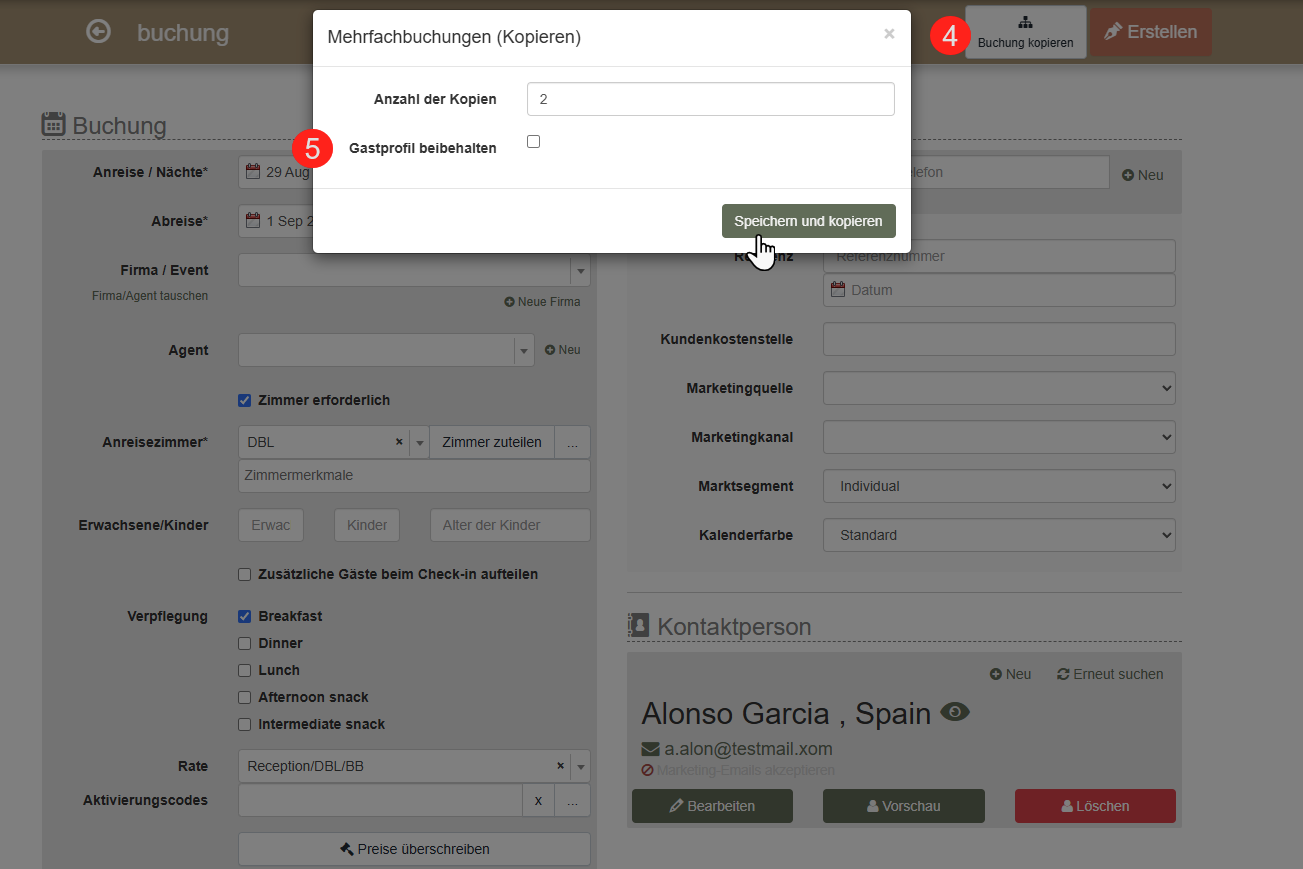Viewport: 1303px width, 869px height.
Task: Click the calendar icon in Abreise field
Action: pos(253,220)
